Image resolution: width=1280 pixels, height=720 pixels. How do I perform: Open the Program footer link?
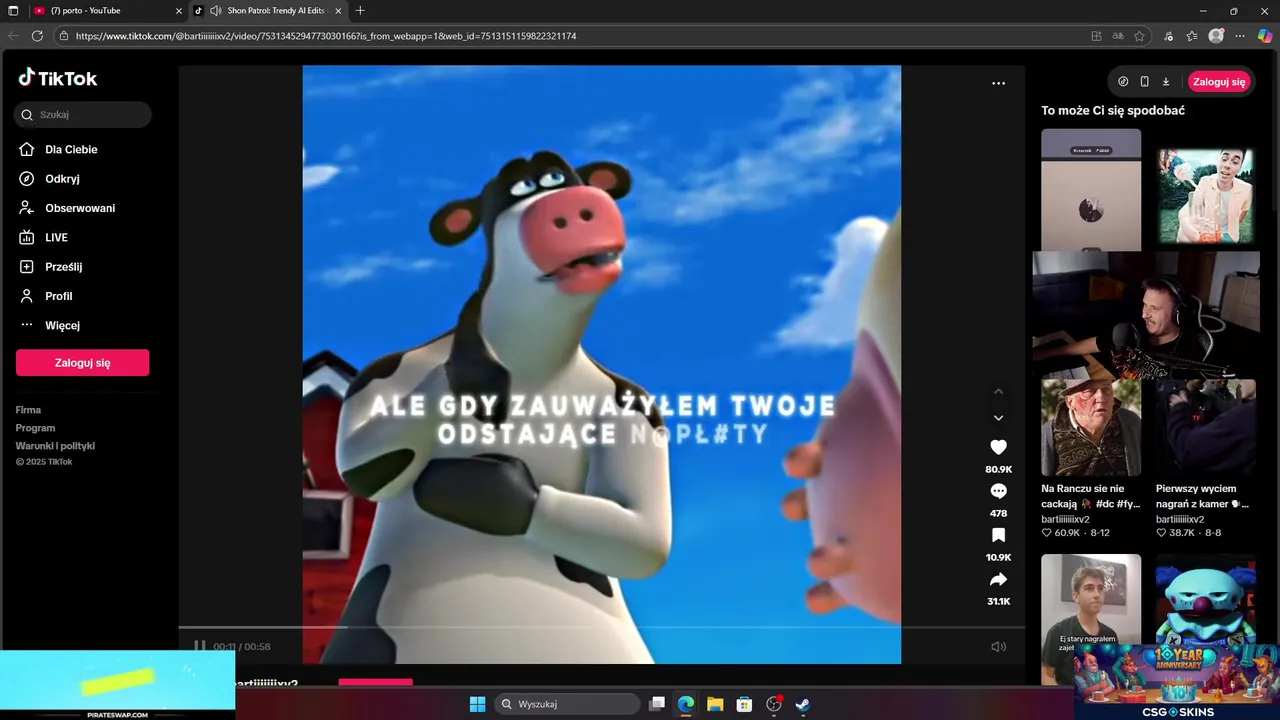[x=35, y=428]
